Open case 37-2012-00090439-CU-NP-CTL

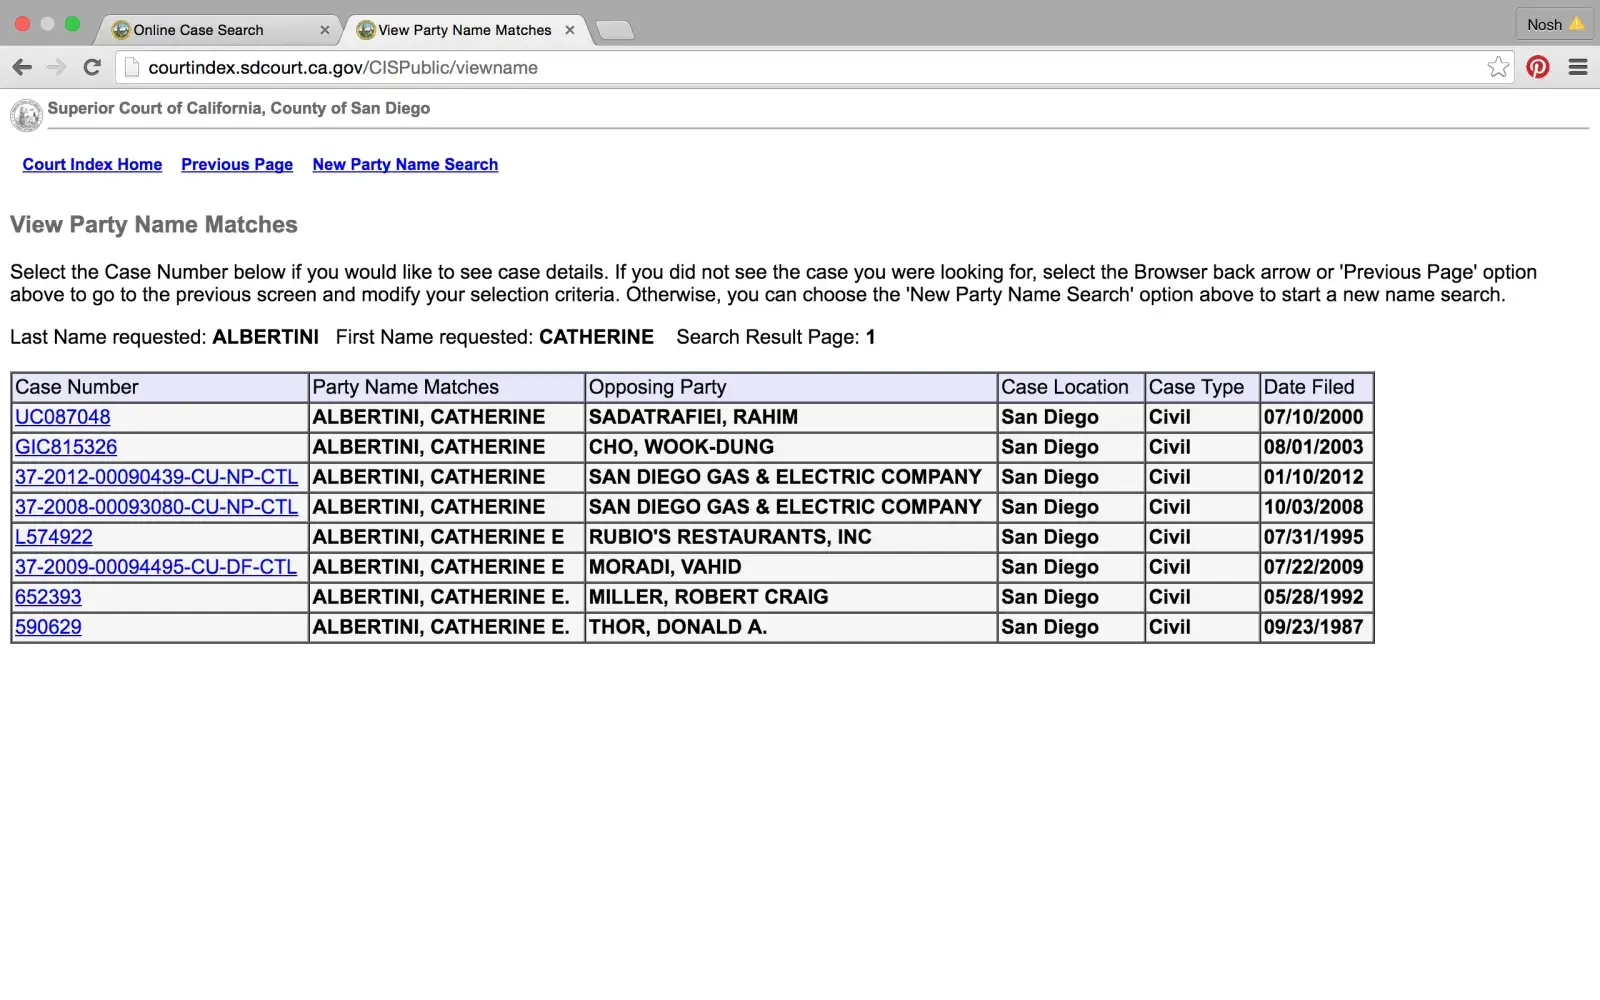coord(156,477)
